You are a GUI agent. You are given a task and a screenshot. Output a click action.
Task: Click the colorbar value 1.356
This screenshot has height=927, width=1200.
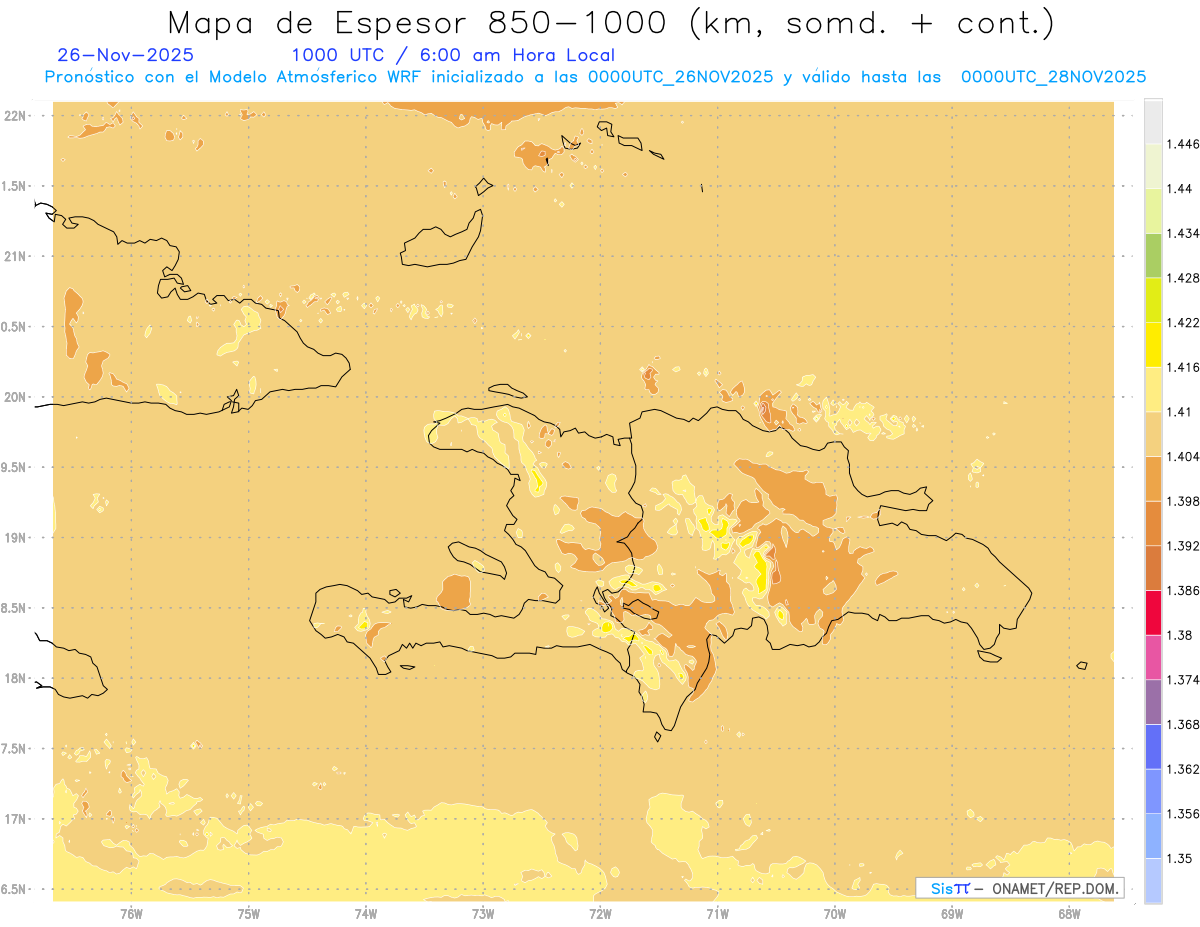[x=1185, y=813]
